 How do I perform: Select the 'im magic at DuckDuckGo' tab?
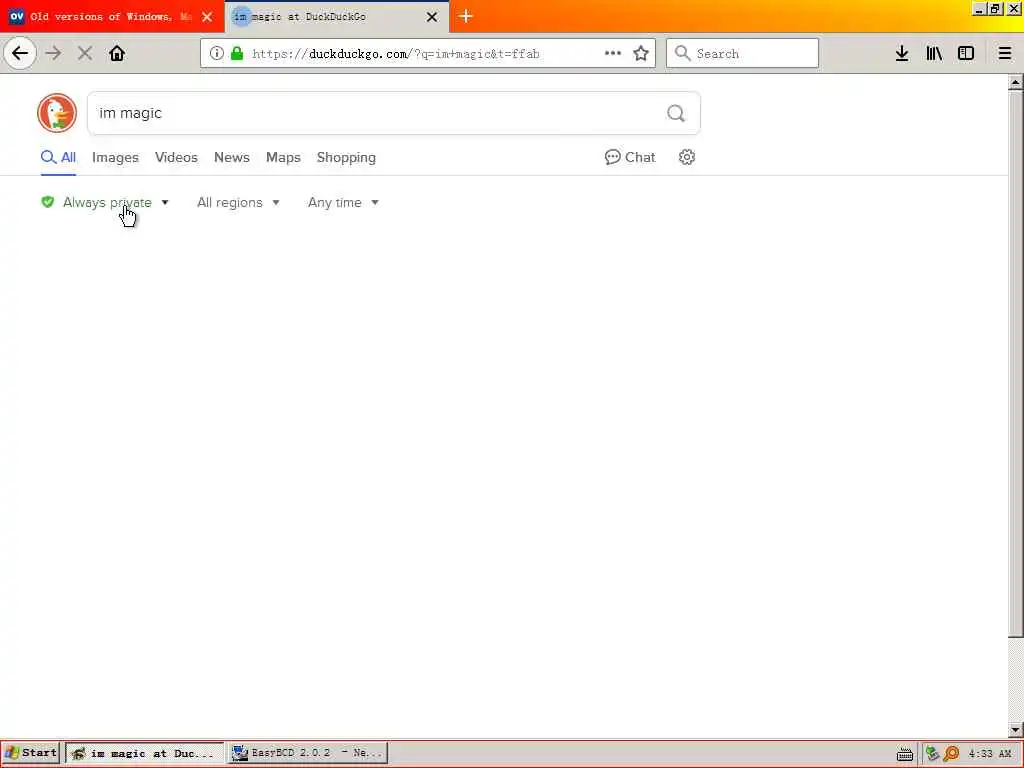(x=337, y=16)
